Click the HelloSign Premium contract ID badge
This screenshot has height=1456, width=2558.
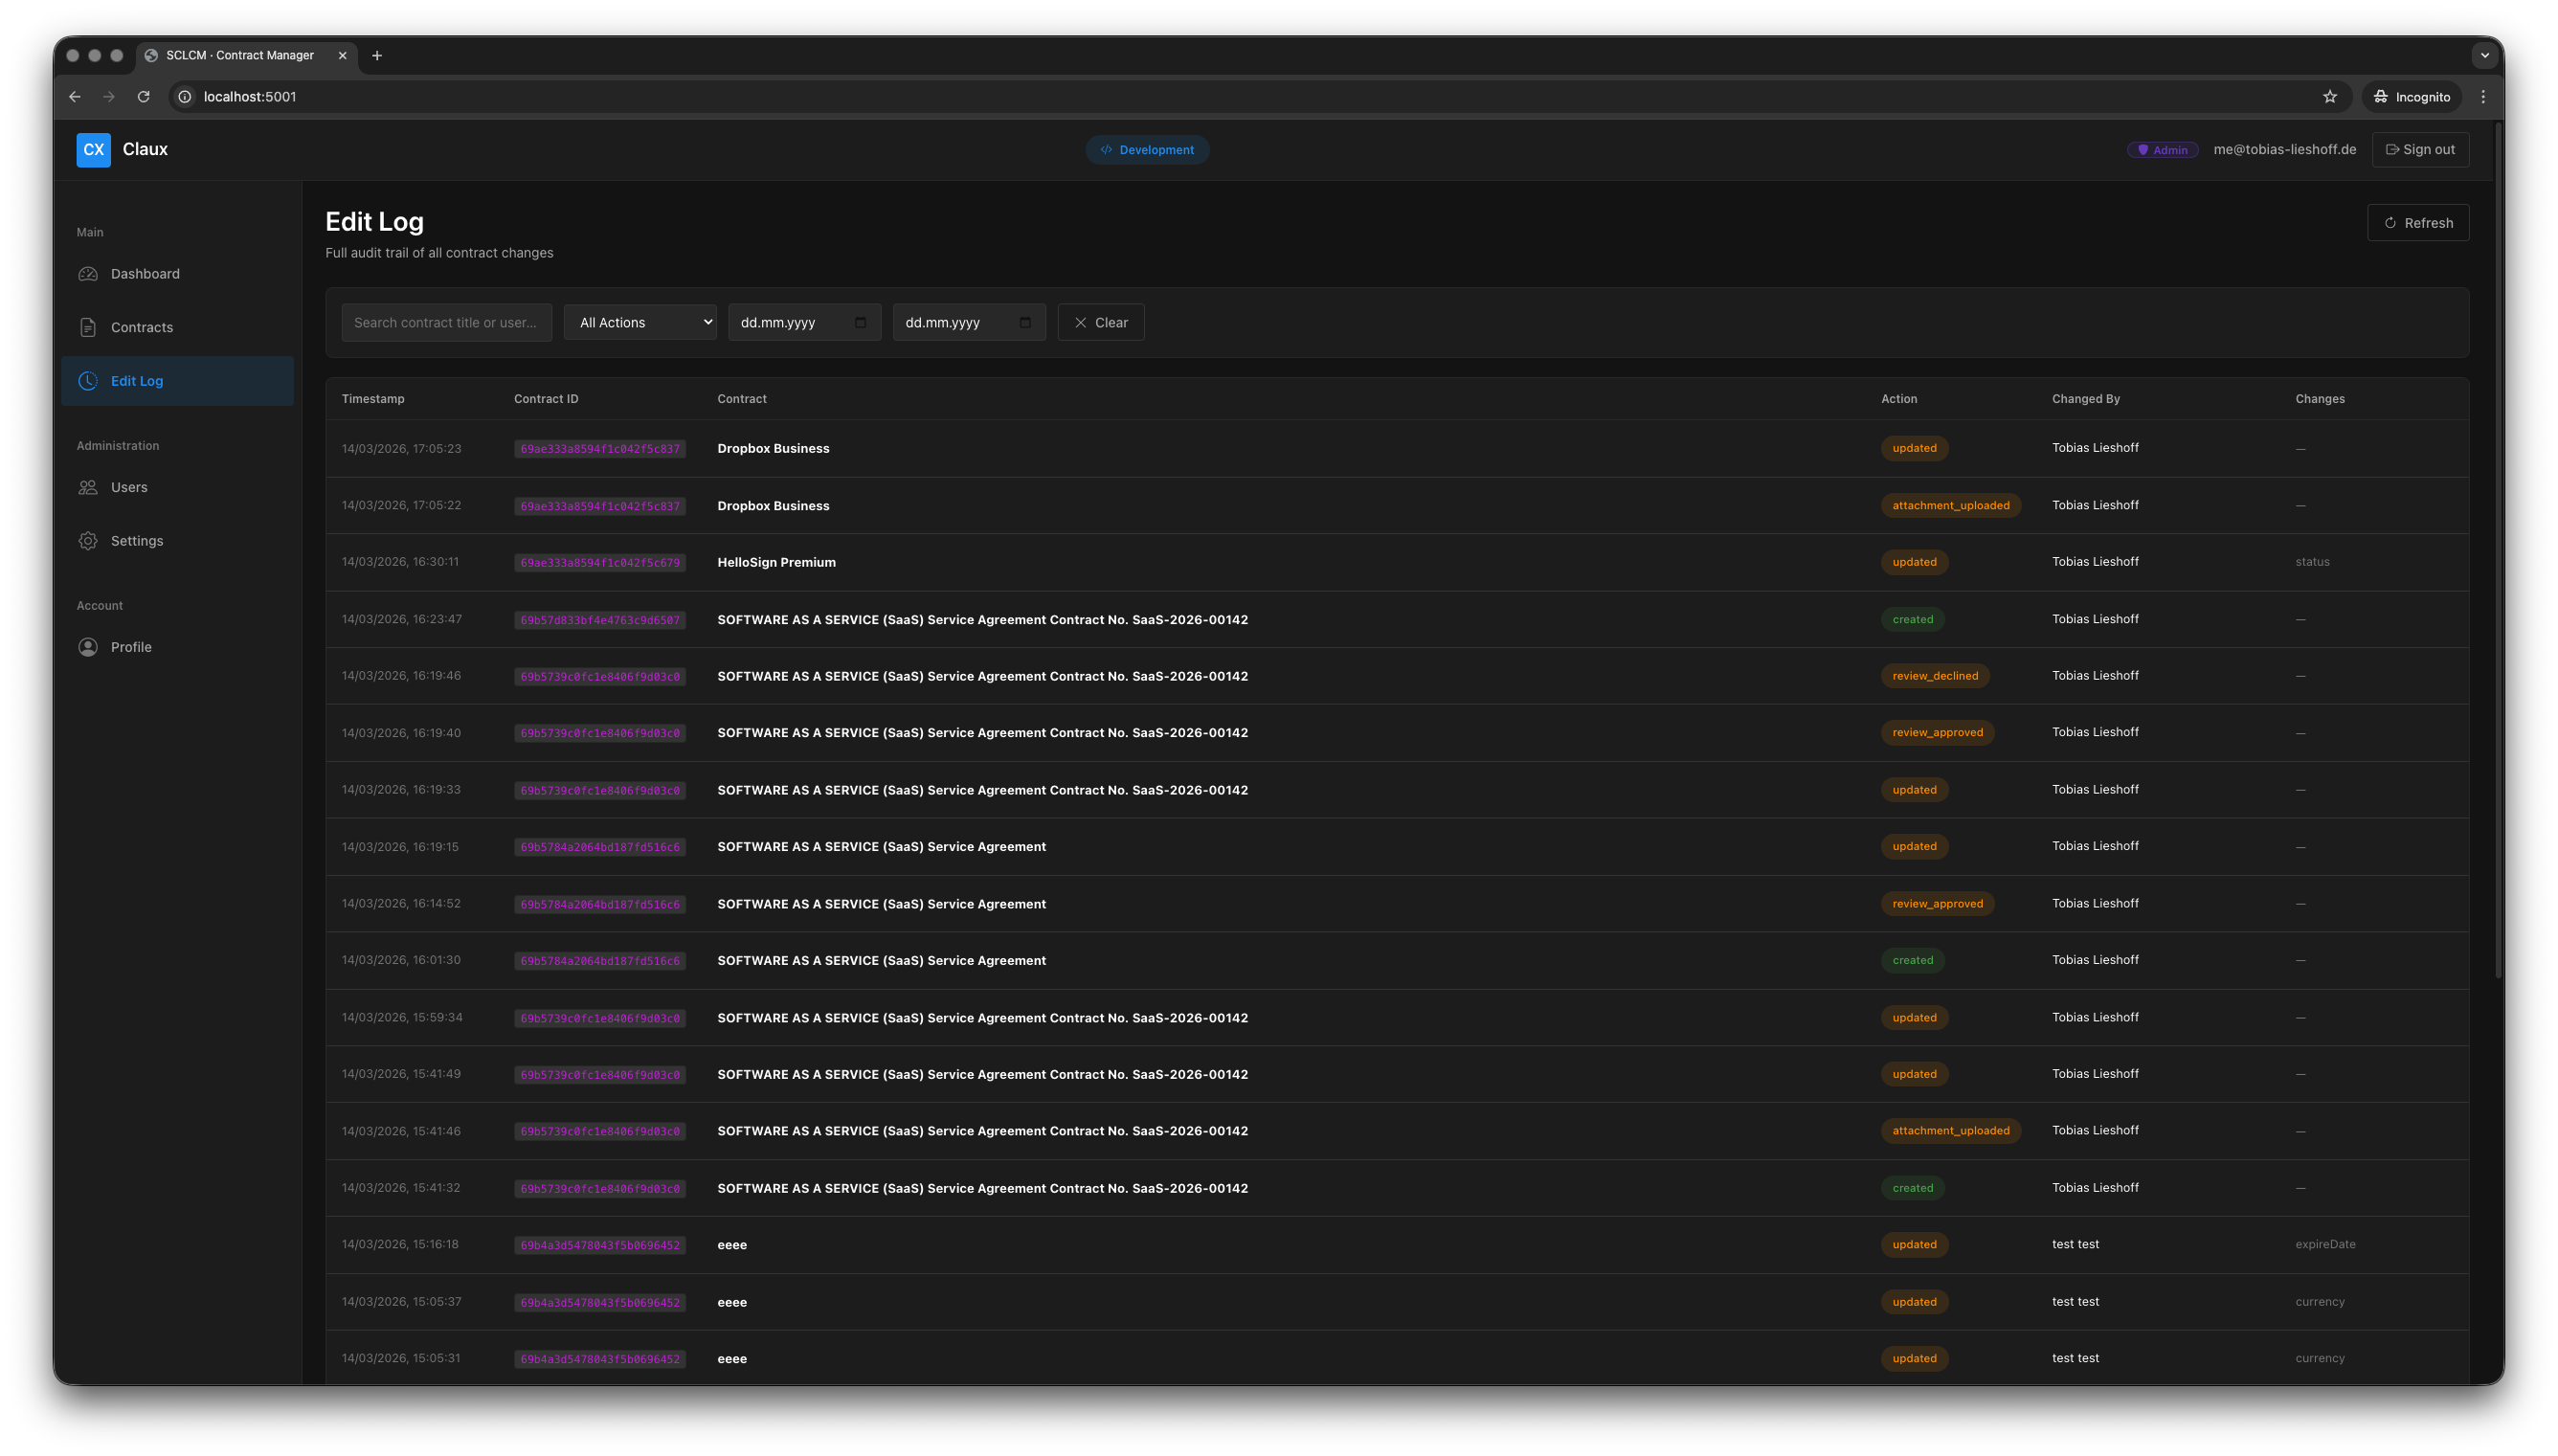[599, 563]
